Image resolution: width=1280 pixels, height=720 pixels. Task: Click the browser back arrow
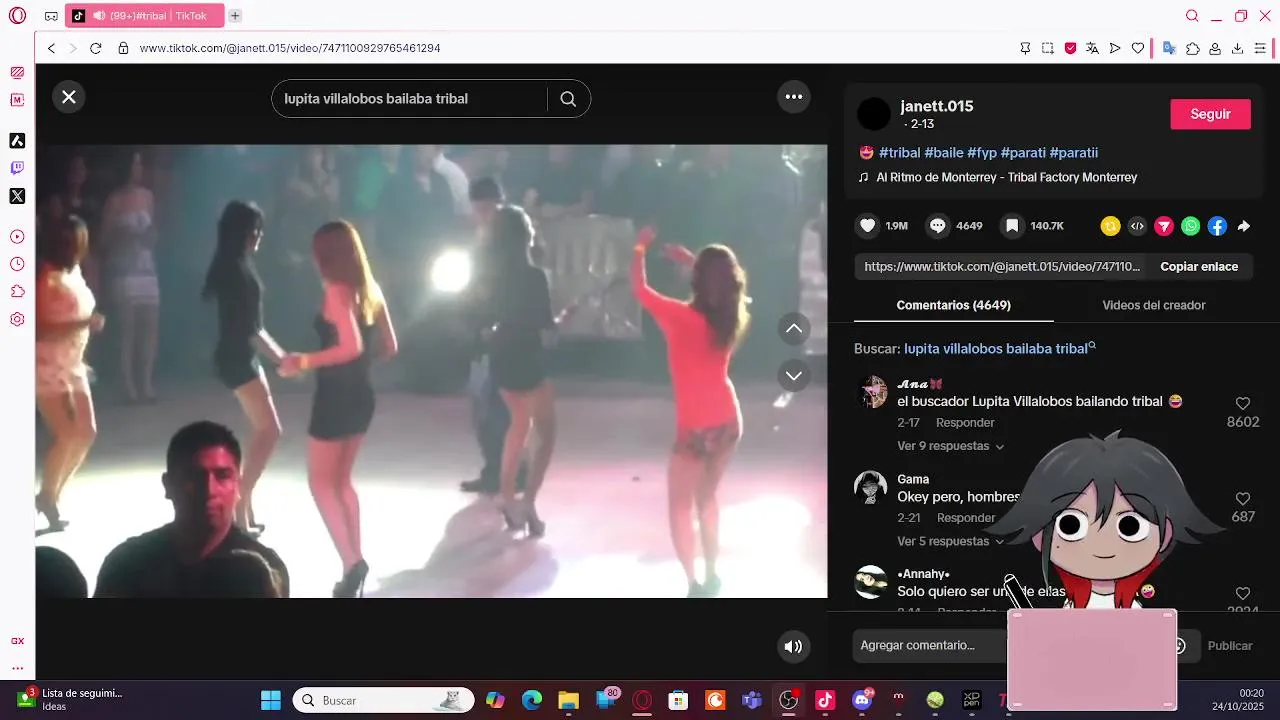pos(52,48)
